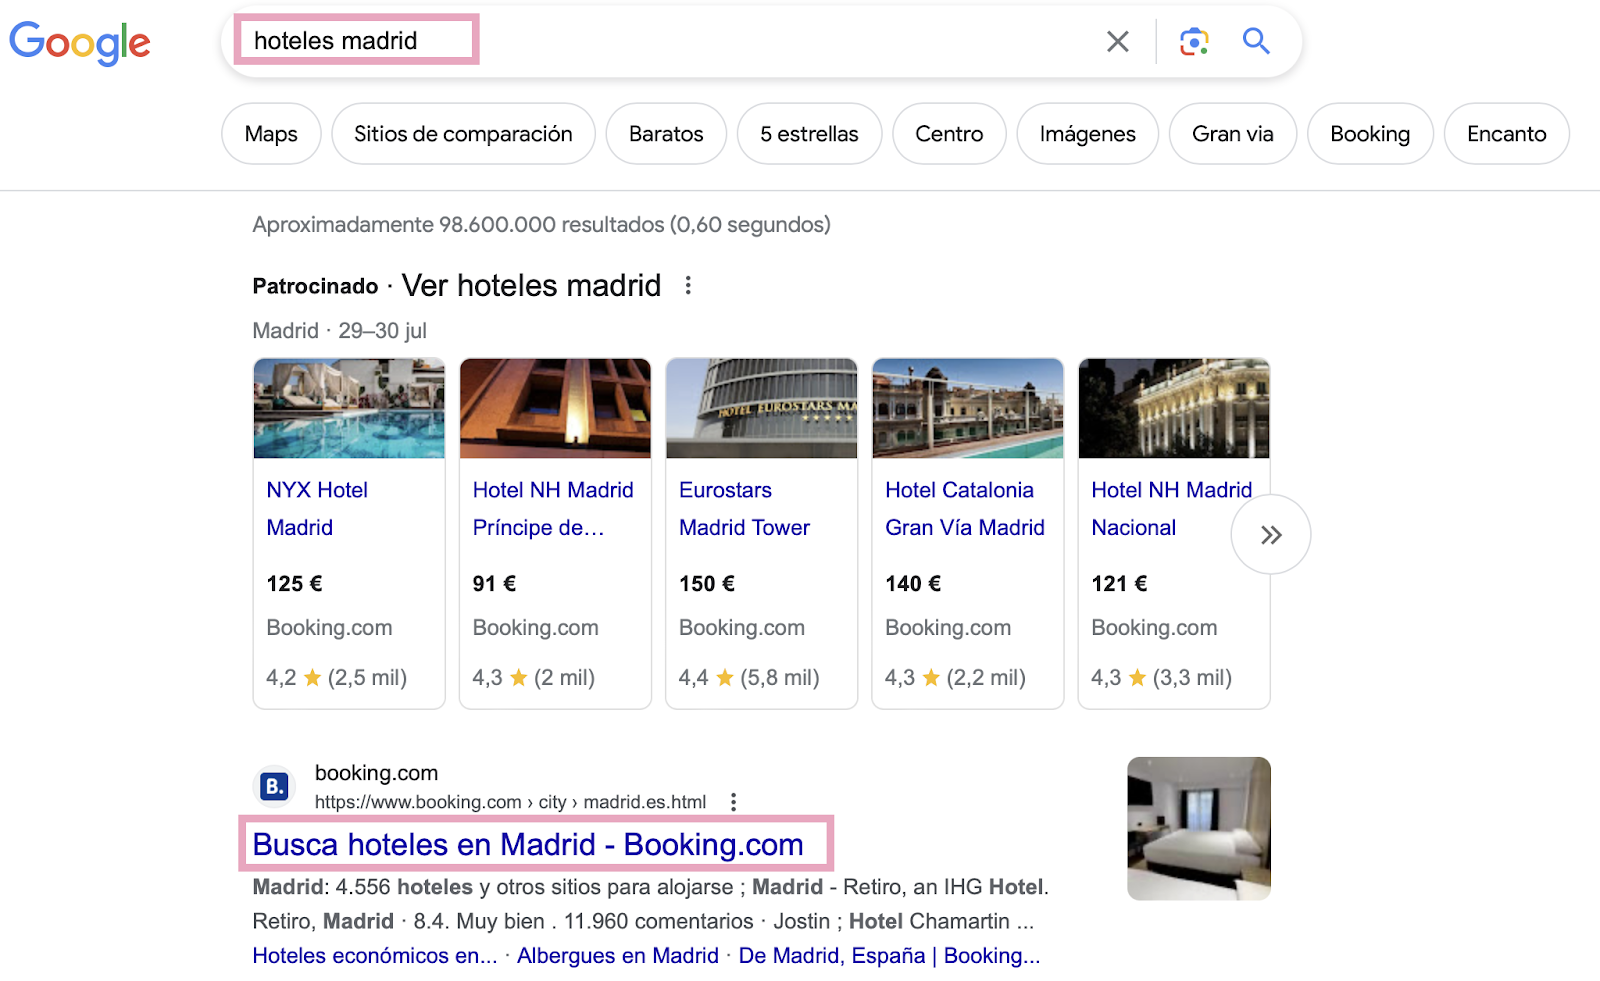Enable the 'Baratos' filter chip

click(665, 133)
